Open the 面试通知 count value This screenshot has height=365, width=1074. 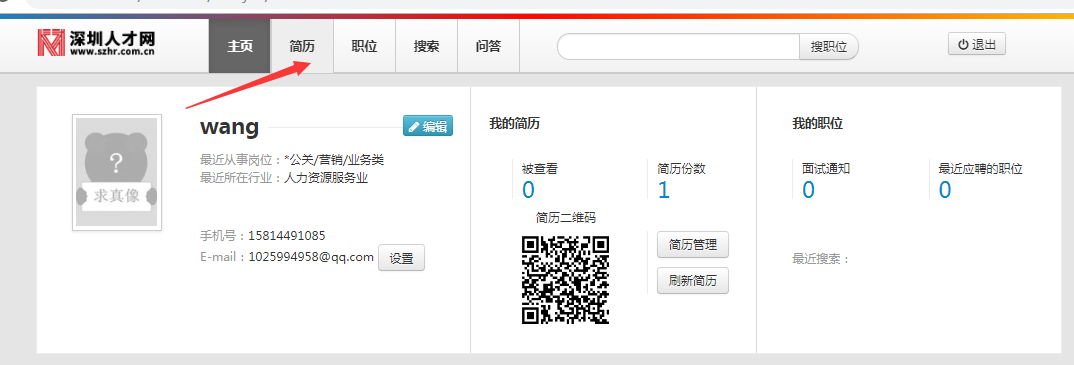coord(808,190)
